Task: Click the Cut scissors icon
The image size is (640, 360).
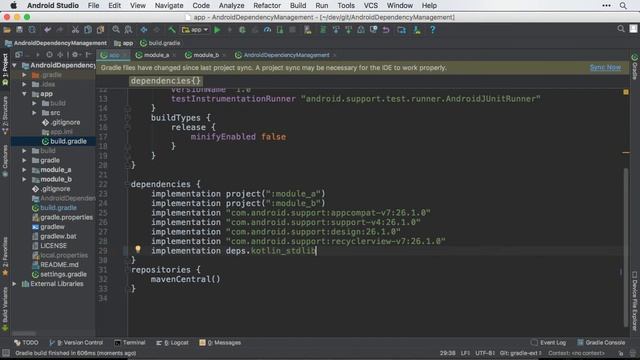Action: pos(75,30)
